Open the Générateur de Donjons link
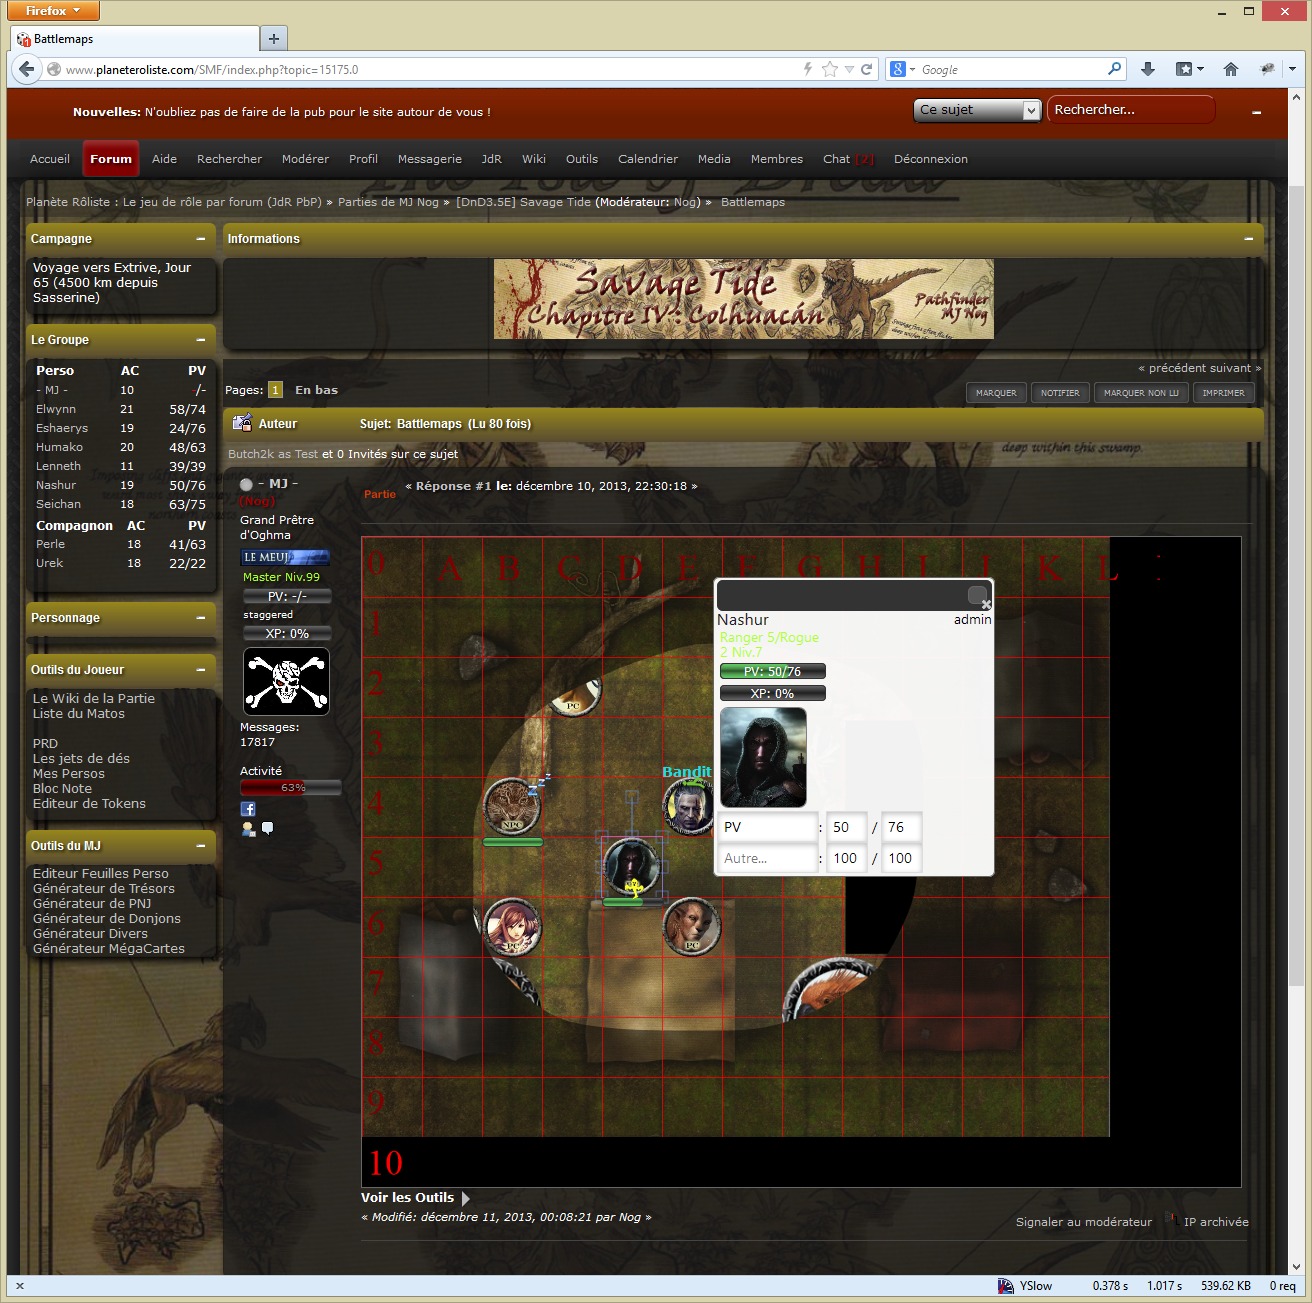The width and height of the screenshot is (1312, 1303). (107, 918)
